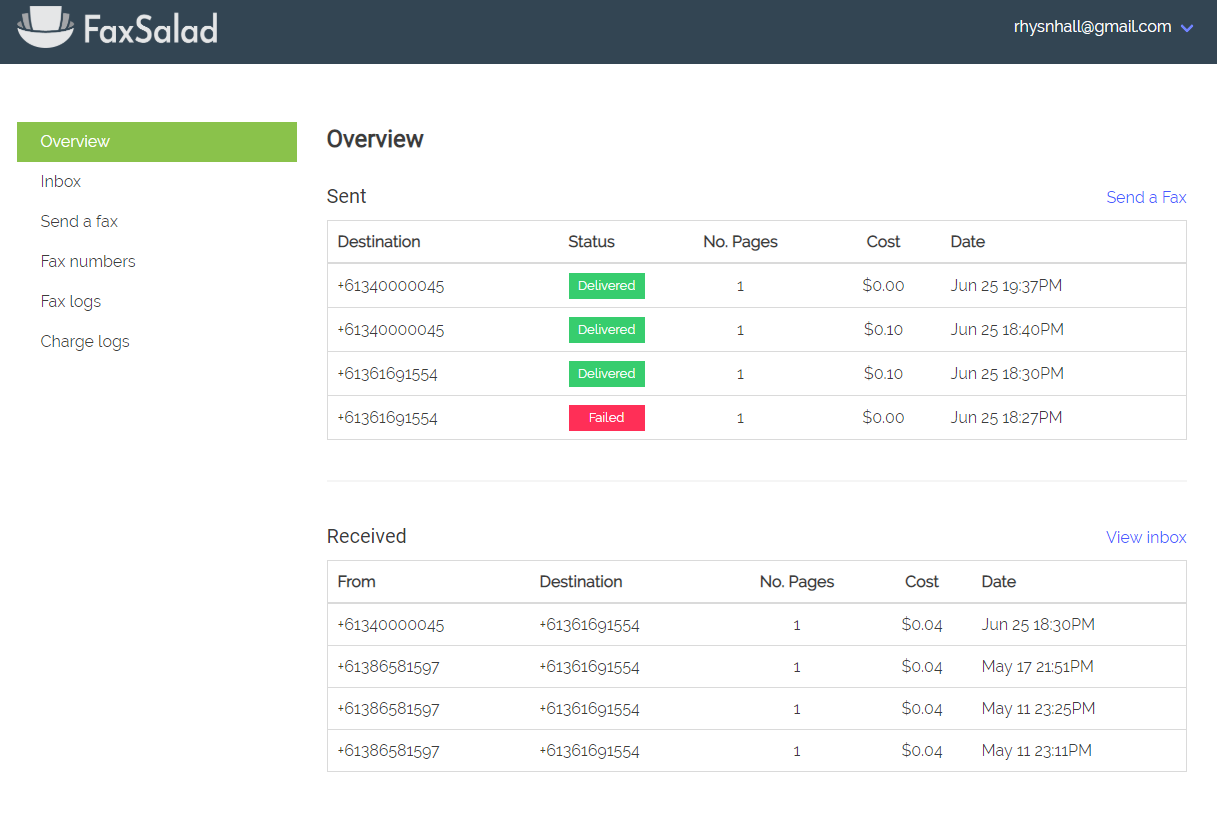Open Fax logs in the sidebar
The image size is (1217, 837).
tap(71, 301)
